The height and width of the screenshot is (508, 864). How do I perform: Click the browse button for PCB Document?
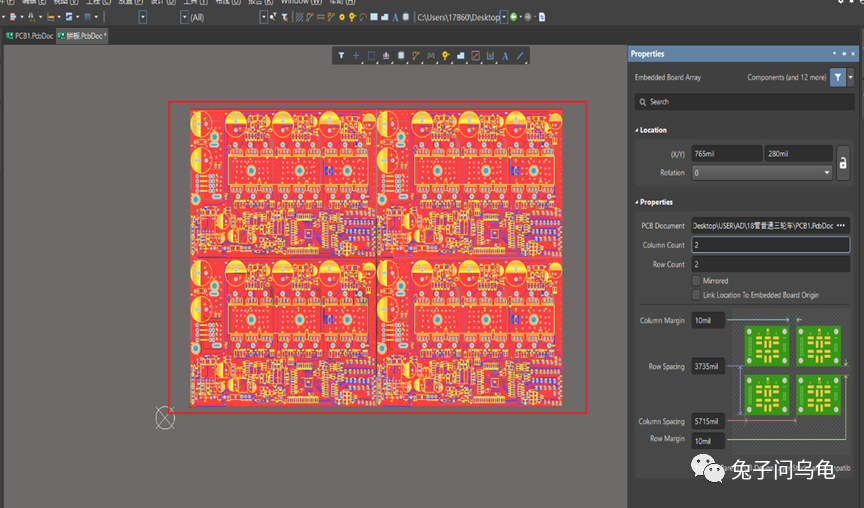pyautogui.click(x=839, y=226)
